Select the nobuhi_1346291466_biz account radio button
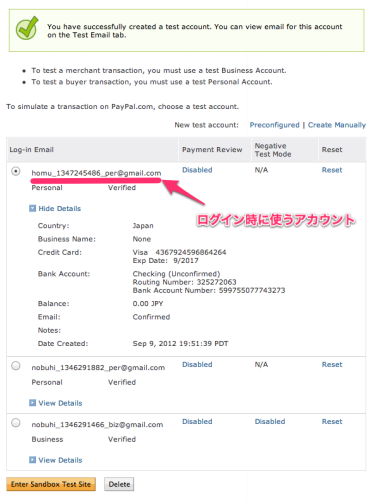This screenshot has width=370, height=500. [x=16, y=423]
